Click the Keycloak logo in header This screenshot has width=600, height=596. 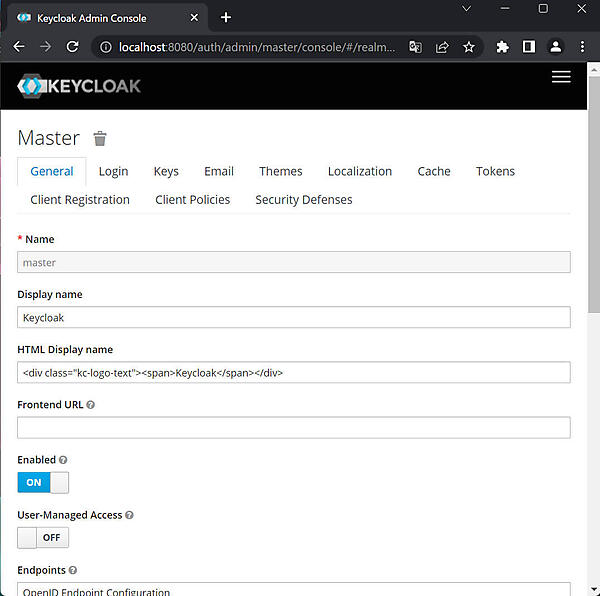pos(80,86)
